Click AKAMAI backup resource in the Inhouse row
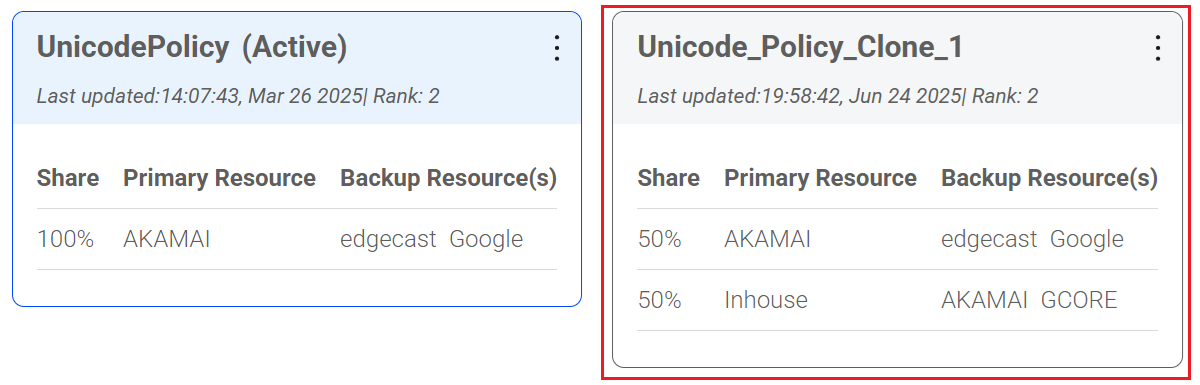Screen dimensions: 1200x385 pyautogui.click(x=985, y=300)
